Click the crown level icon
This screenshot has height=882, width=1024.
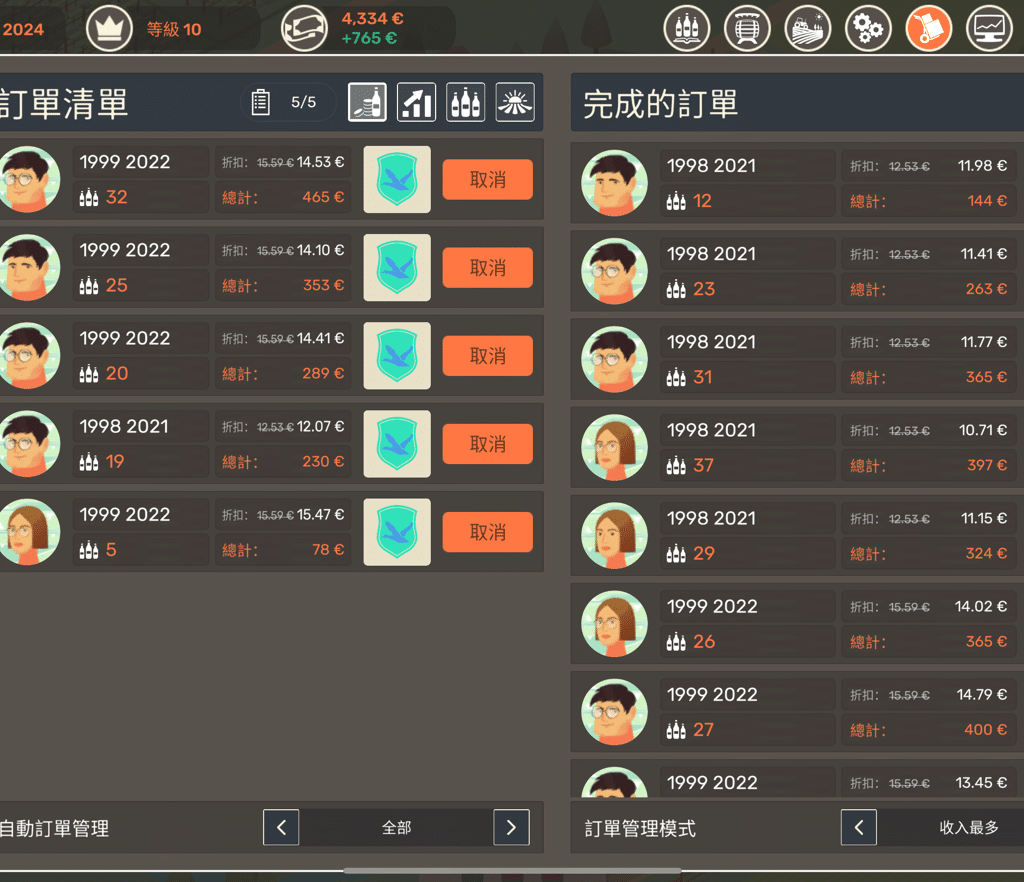tap(109, 29)
